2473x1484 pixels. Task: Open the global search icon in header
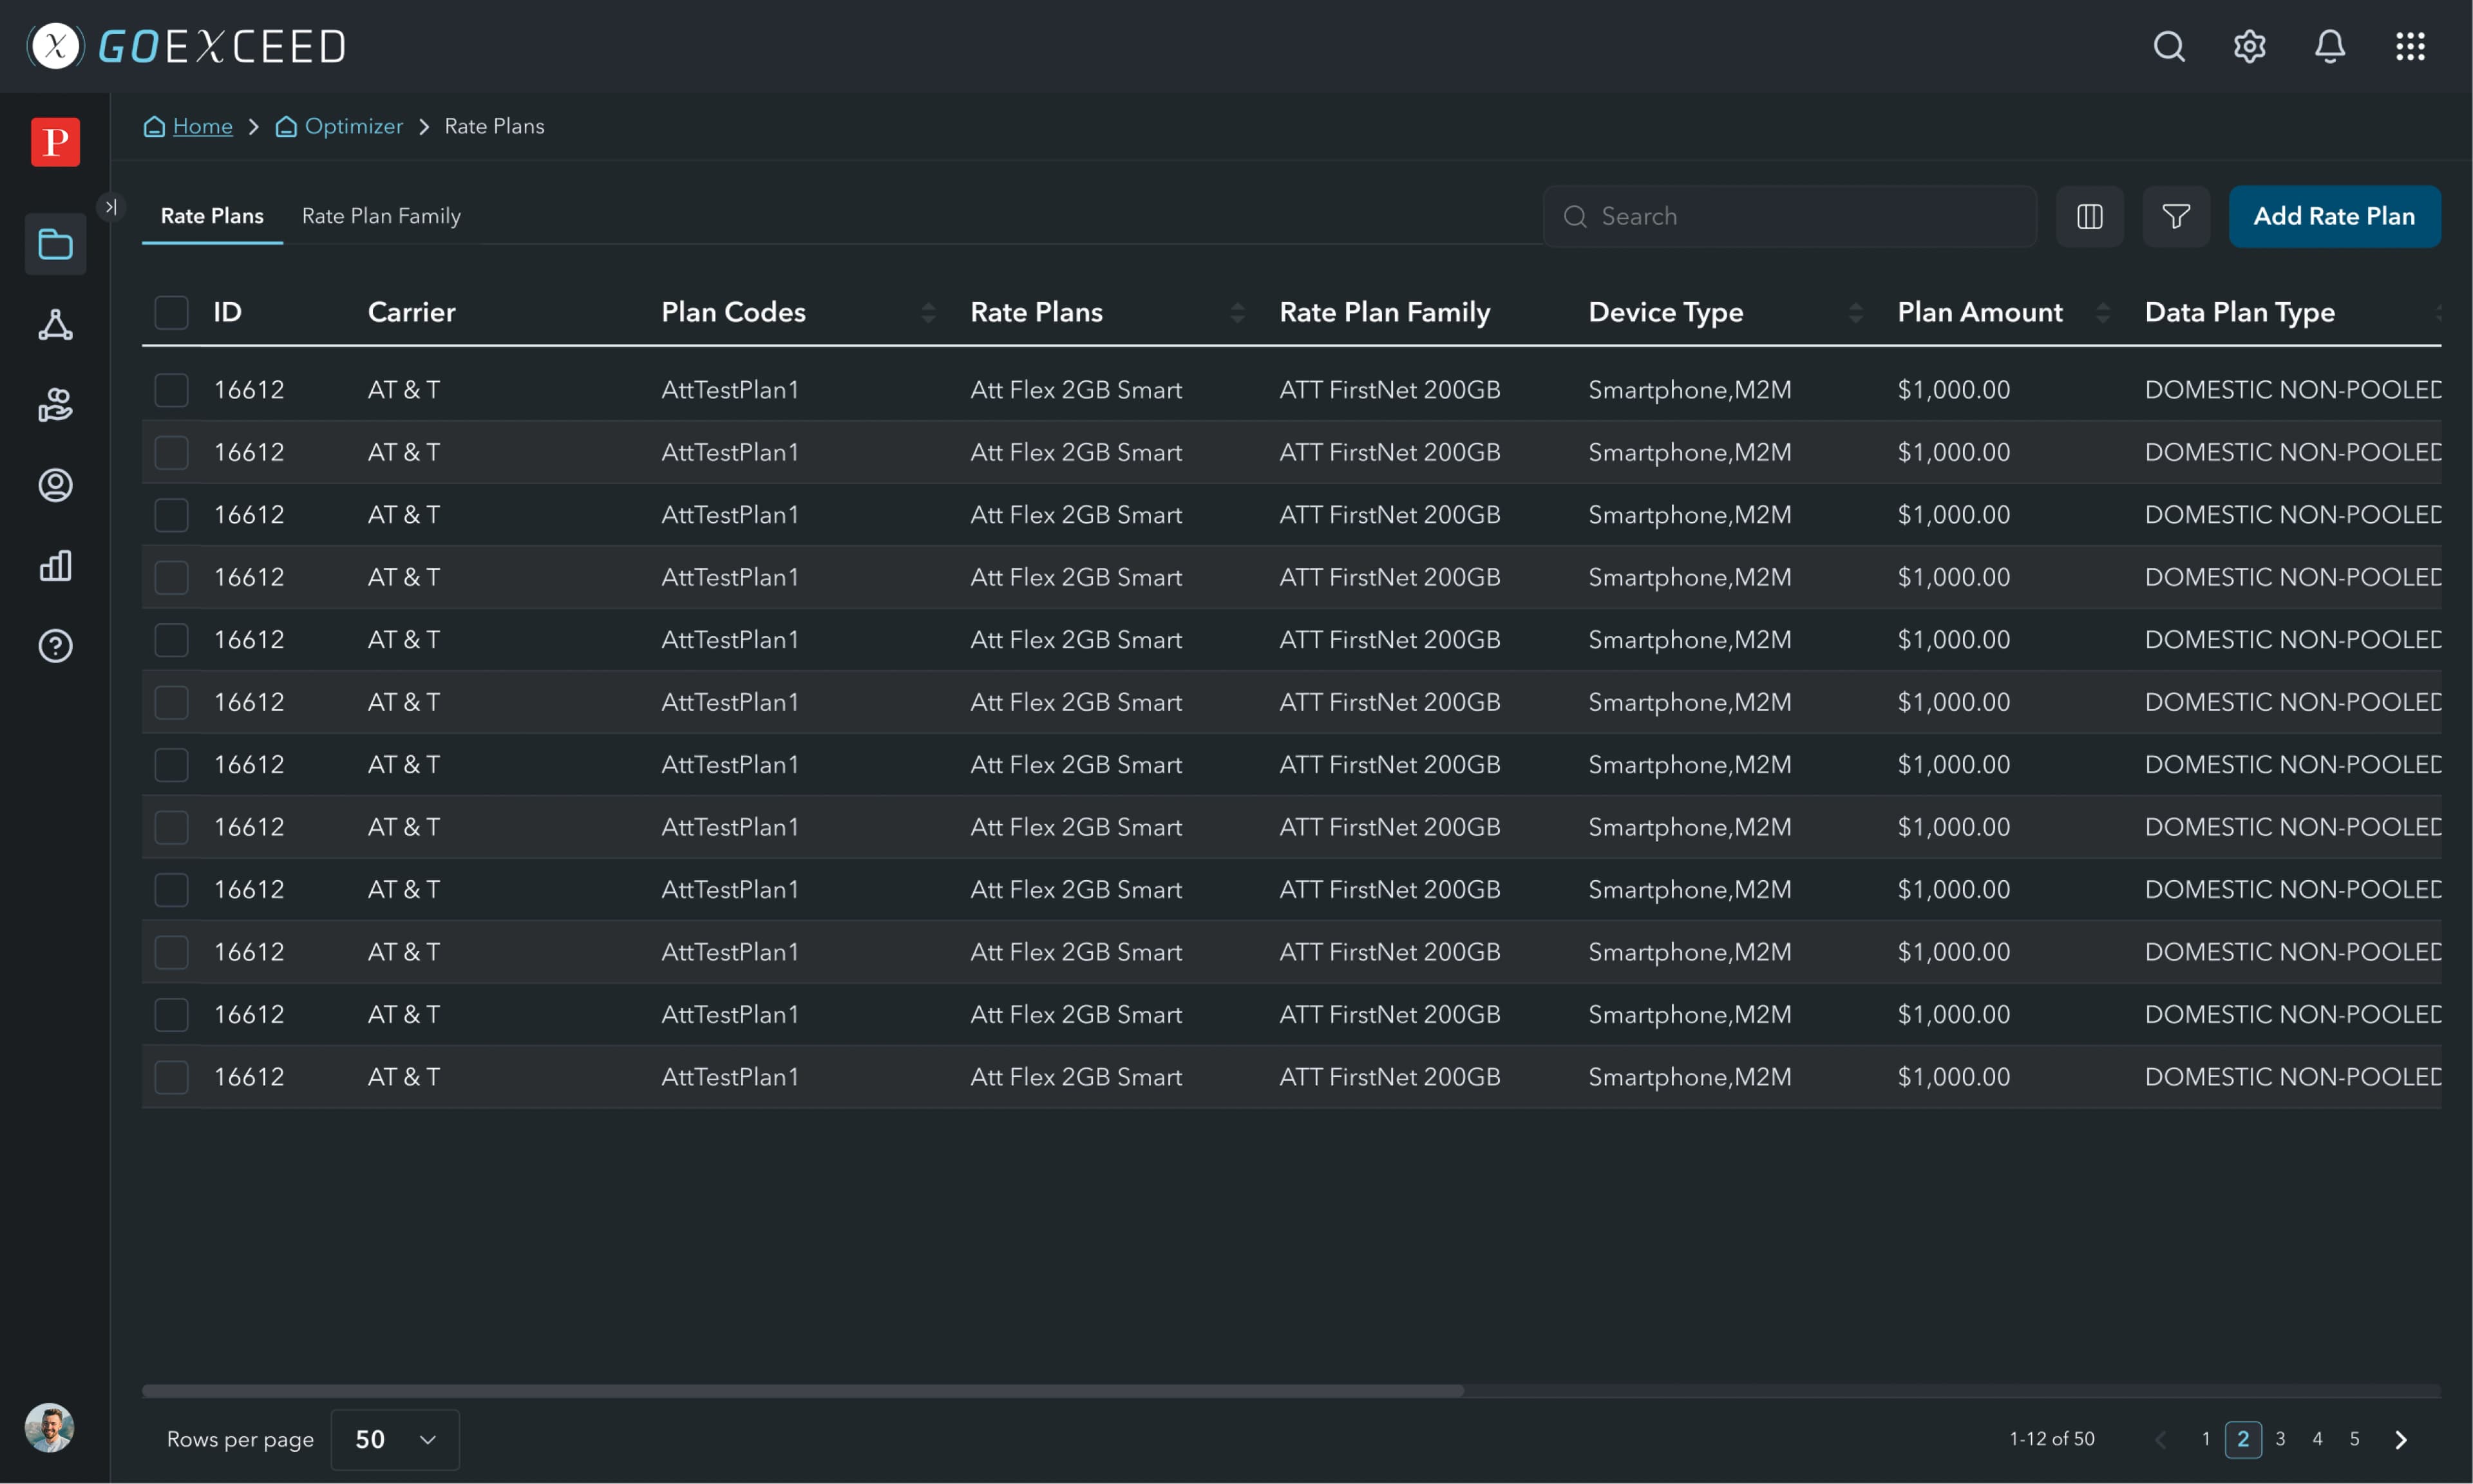coord(2168,46)
